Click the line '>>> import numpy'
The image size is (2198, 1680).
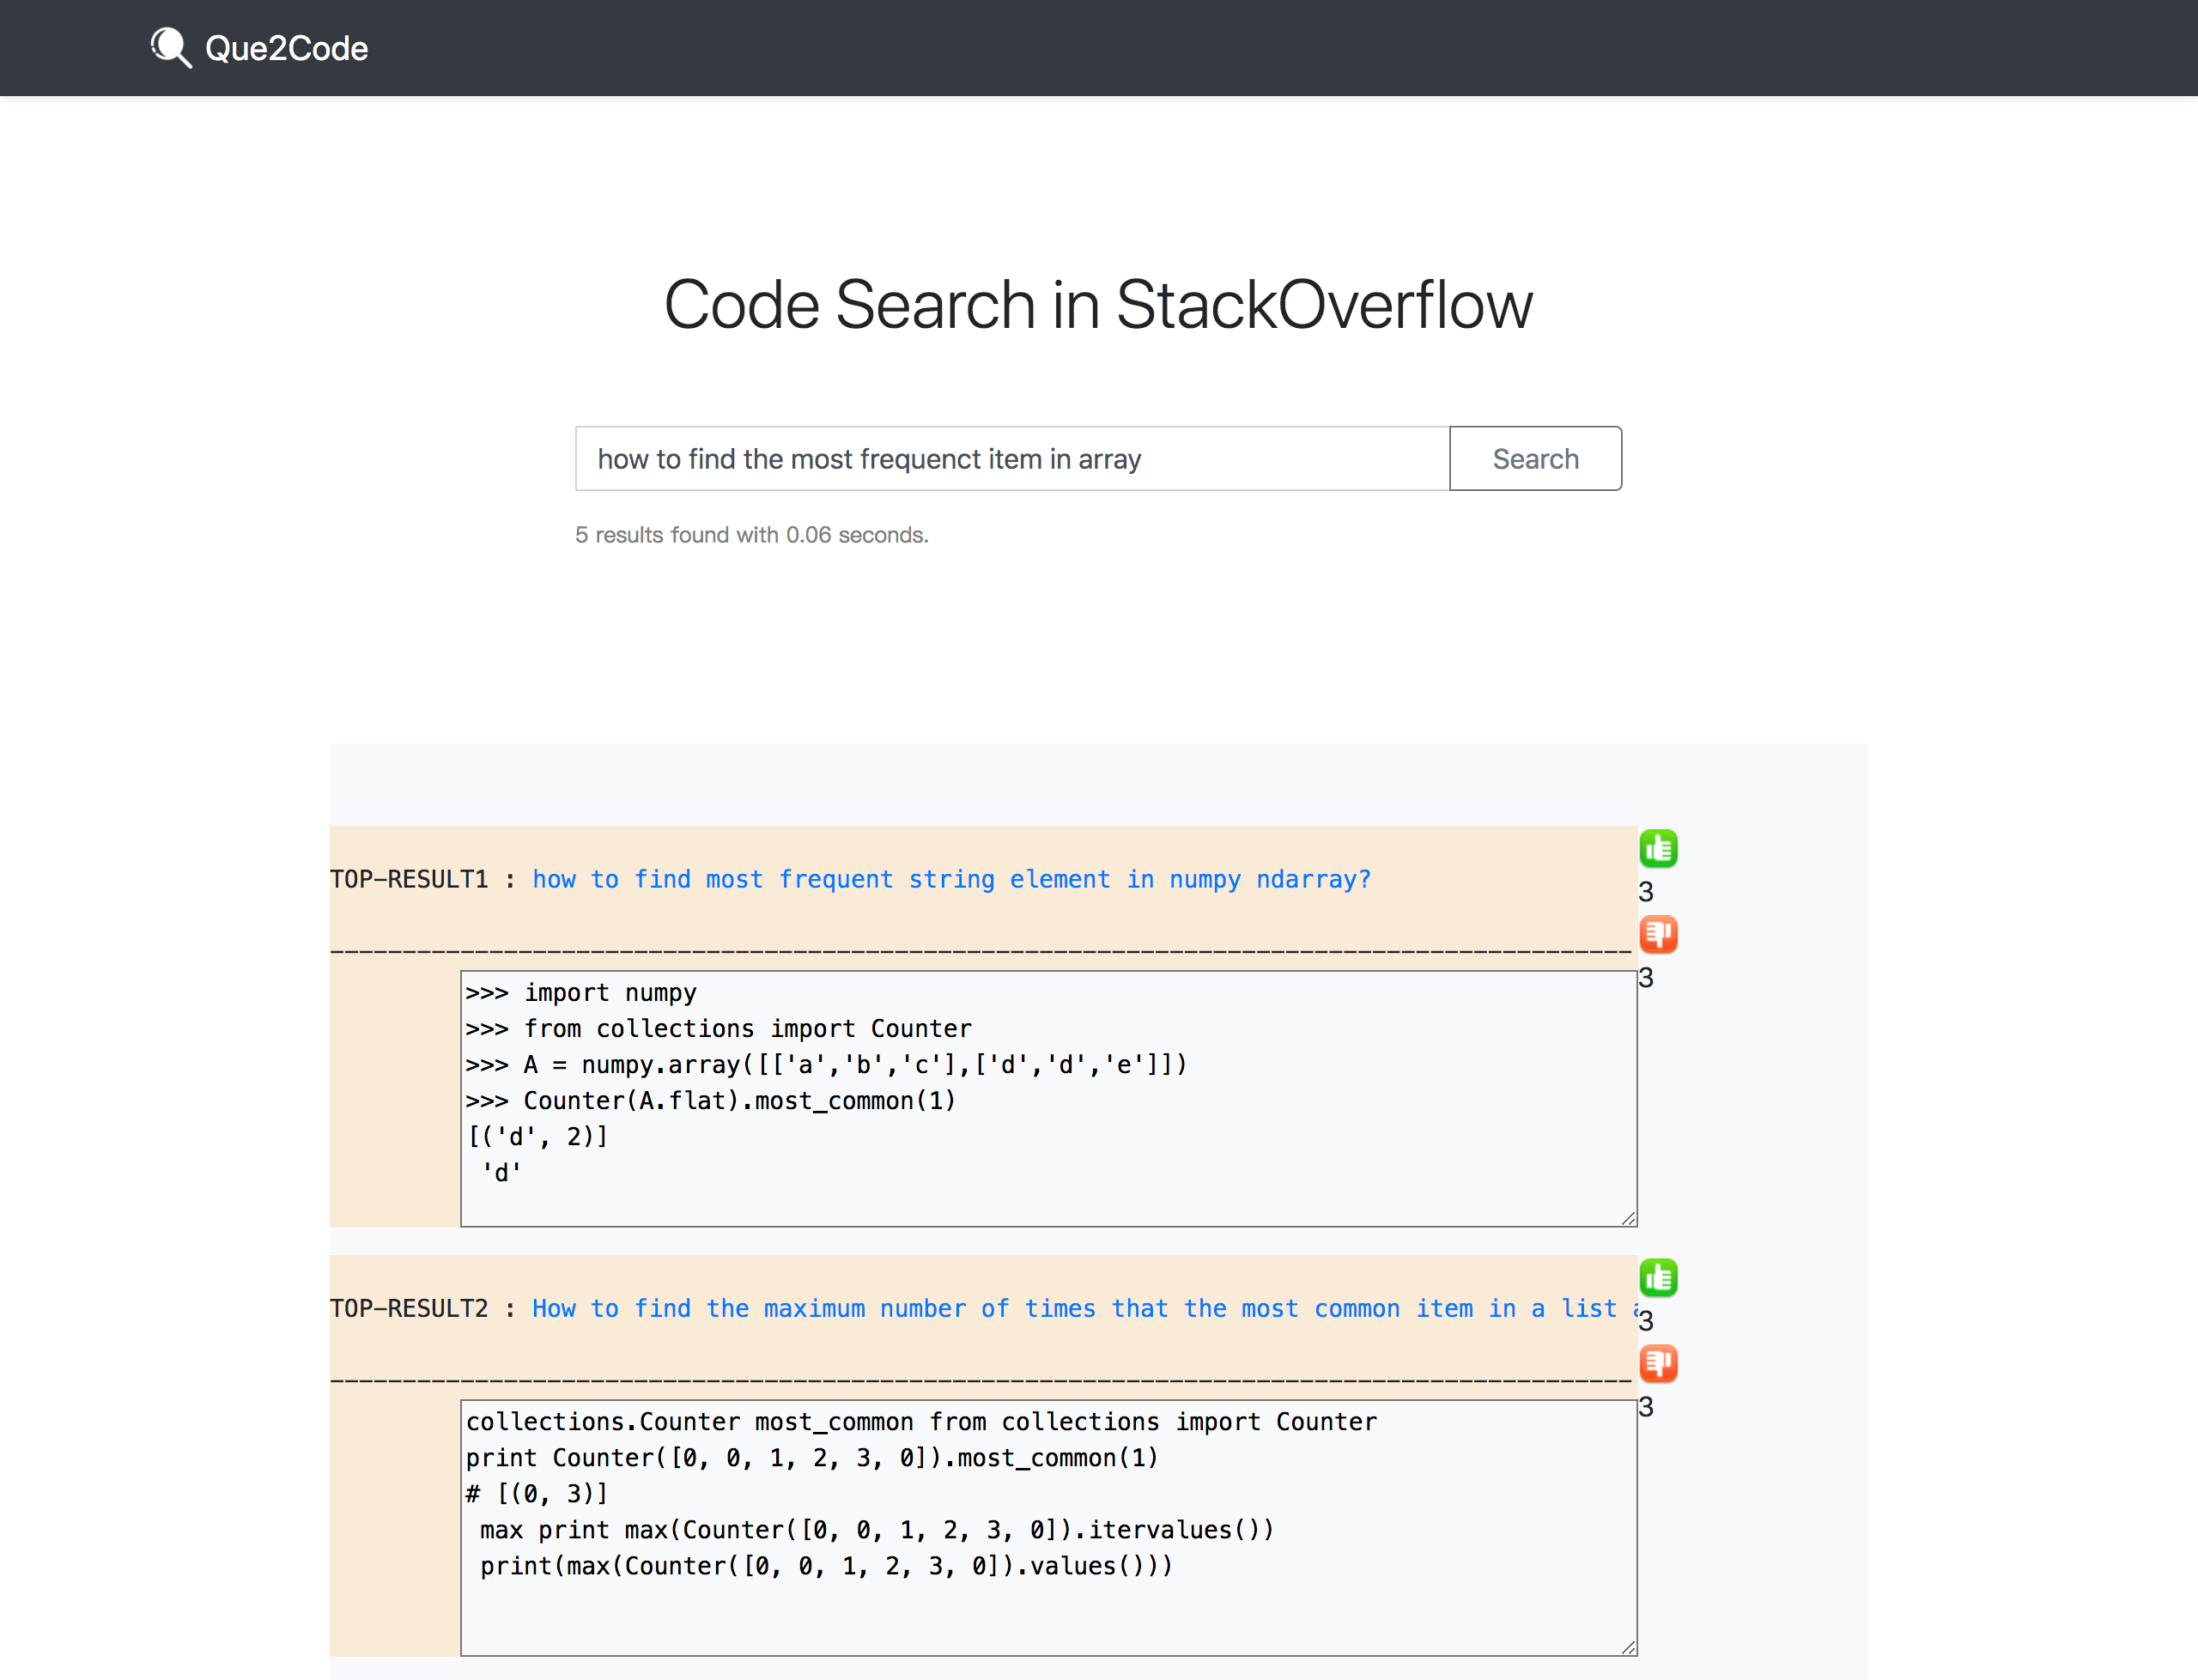tap(581, 993)
